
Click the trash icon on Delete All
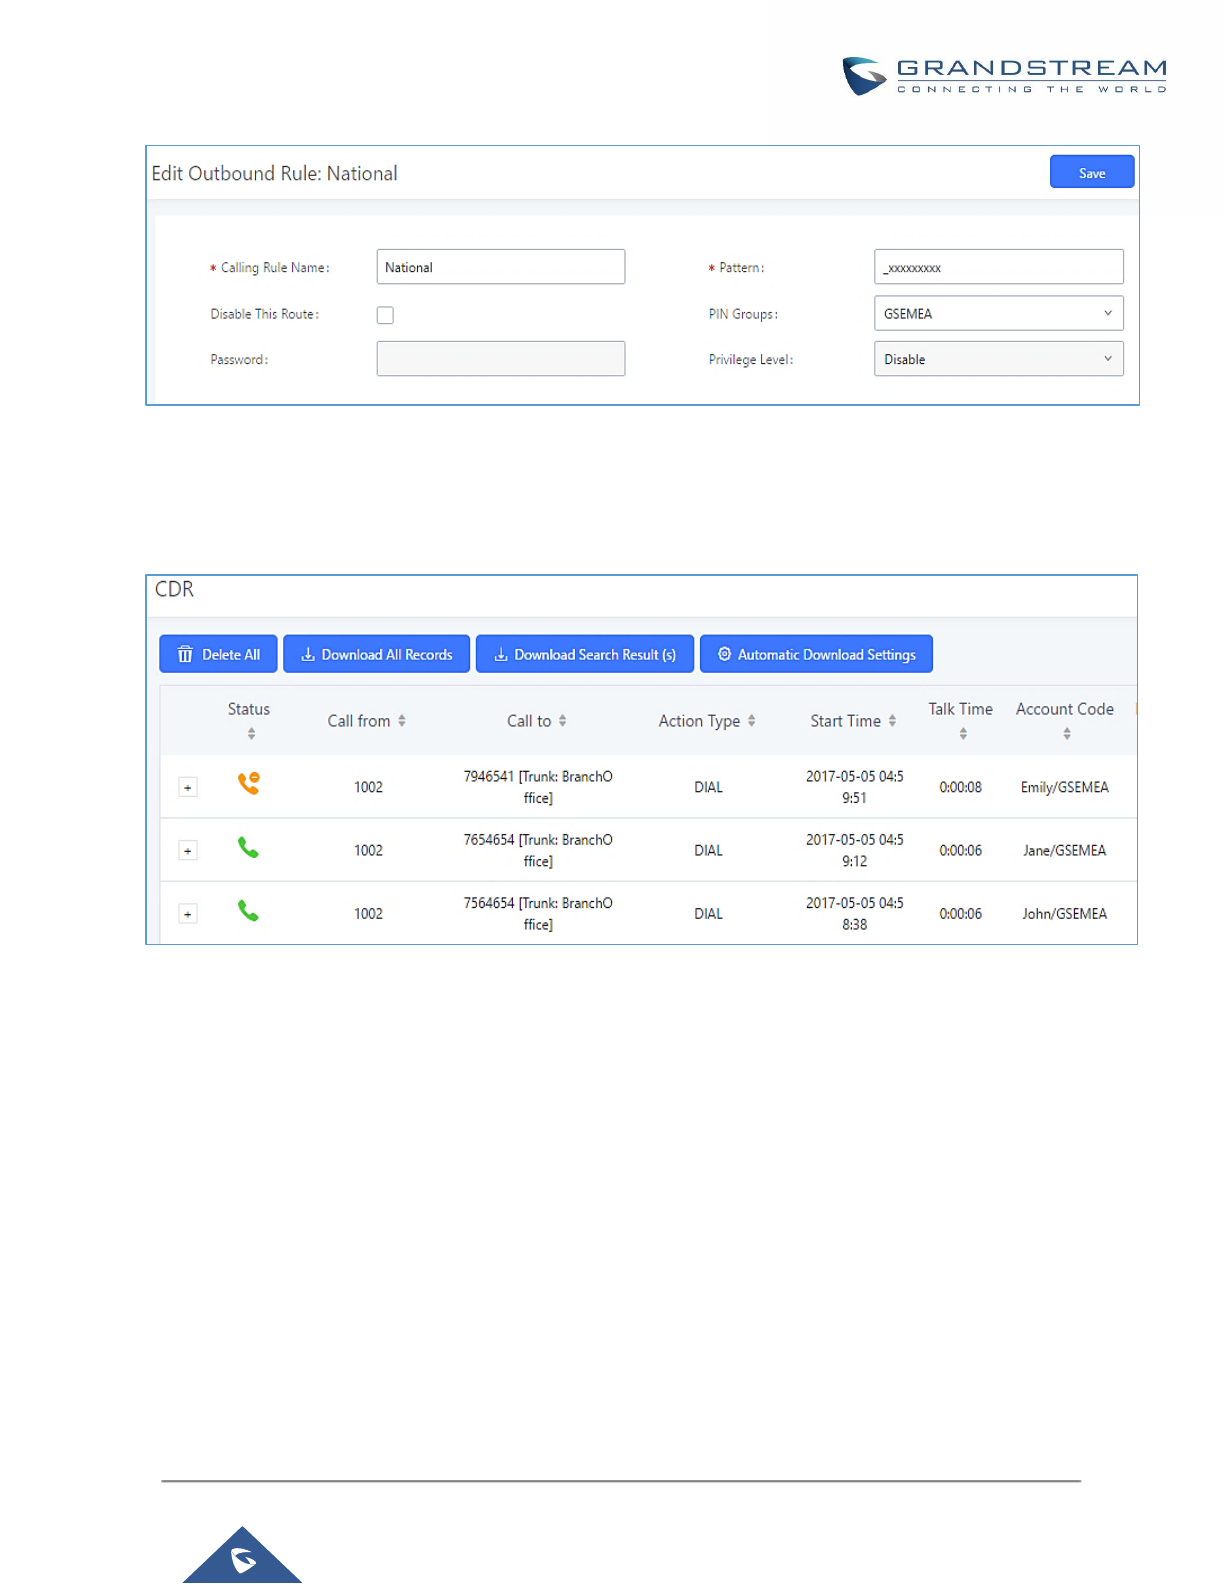[185, 654]
